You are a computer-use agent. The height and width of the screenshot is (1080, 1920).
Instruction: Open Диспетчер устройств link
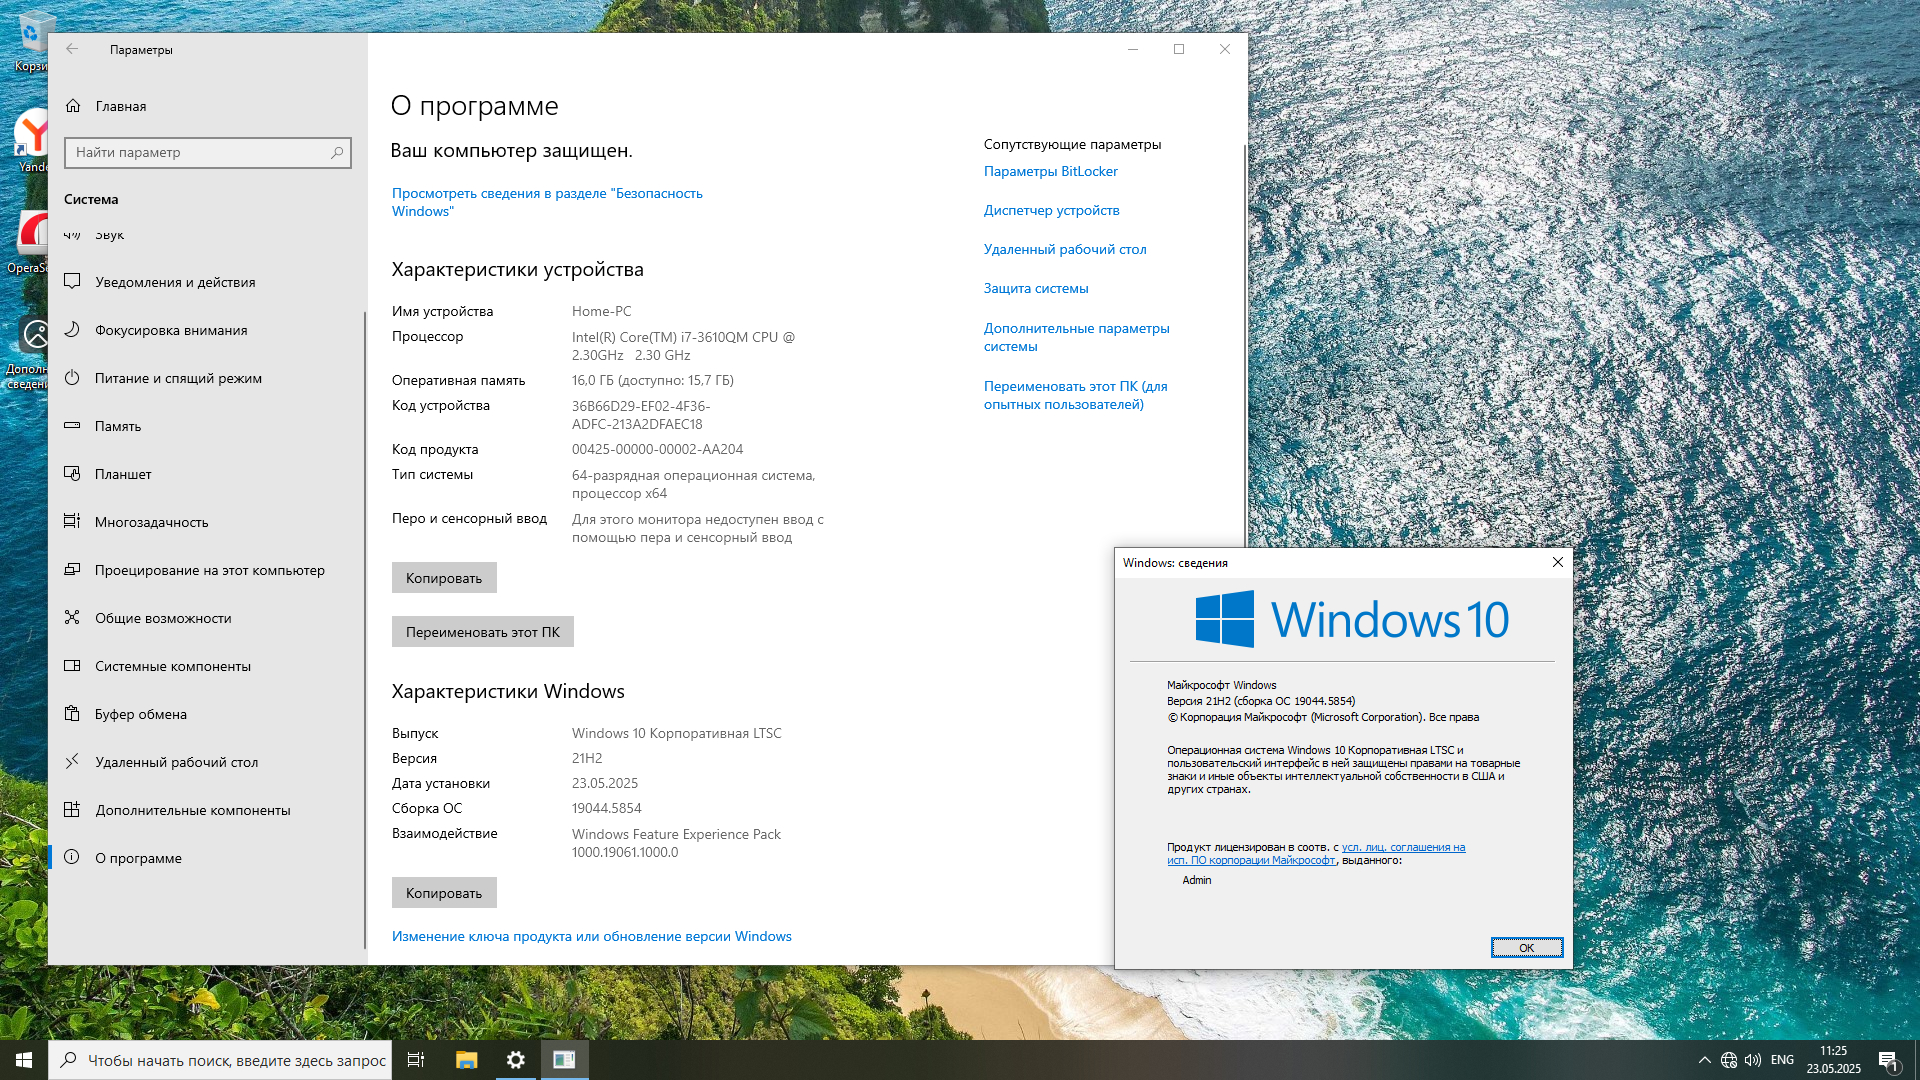(1051, 210)
